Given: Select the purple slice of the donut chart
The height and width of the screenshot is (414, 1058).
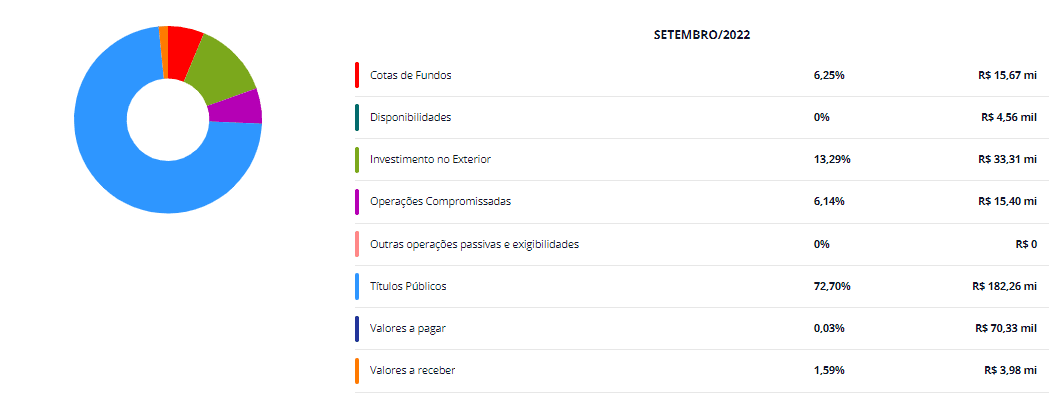Looking at the screenshot, I should [x=236, y=109].
